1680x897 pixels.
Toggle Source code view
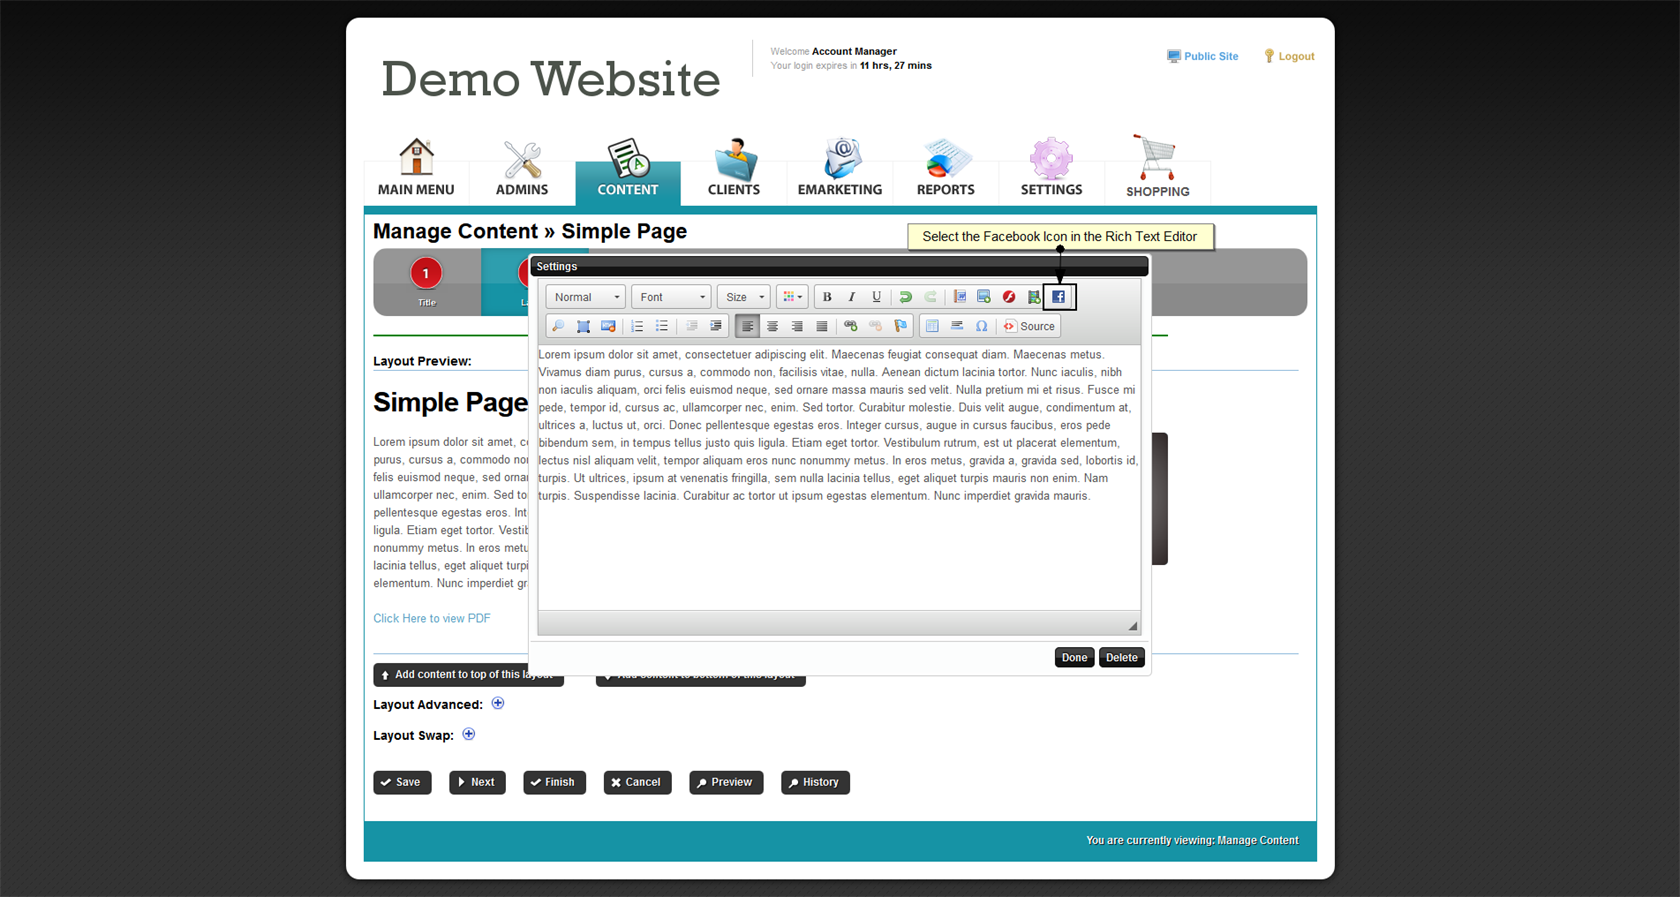pos(1029,326)
